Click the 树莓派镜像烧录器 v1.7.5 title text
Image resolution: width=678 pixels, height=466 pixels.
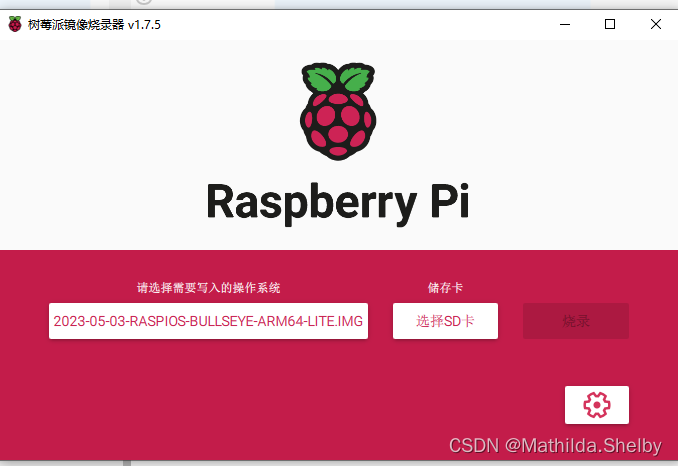click(94, 25)
